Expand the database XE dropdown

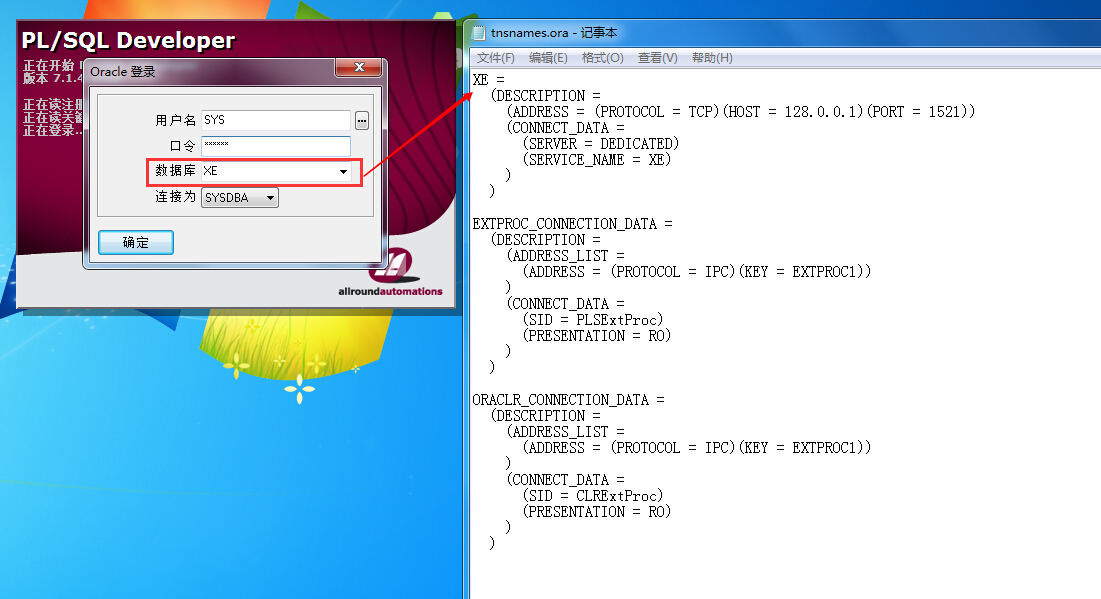click(343, 171)
